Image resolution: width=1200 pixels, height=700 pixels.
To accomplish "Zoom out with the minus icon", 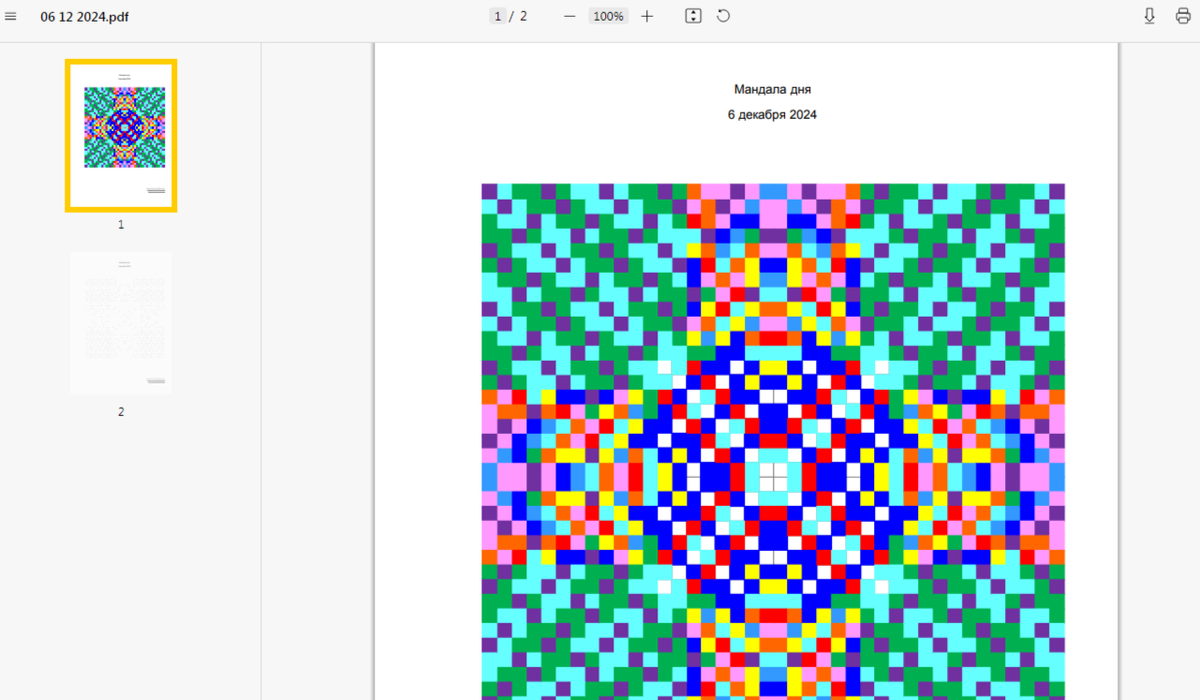I will (x=569, y=16).
